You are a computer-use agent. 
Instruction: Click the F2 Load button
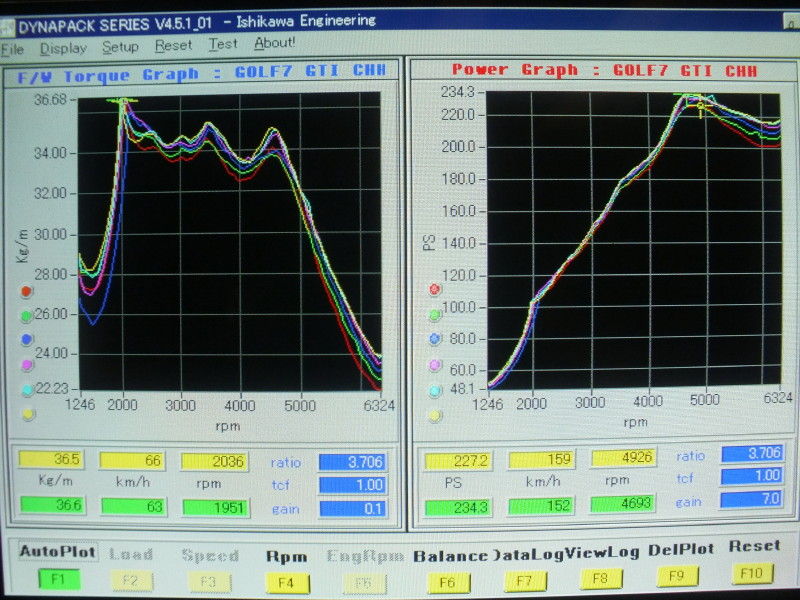[x=132, y=581]
